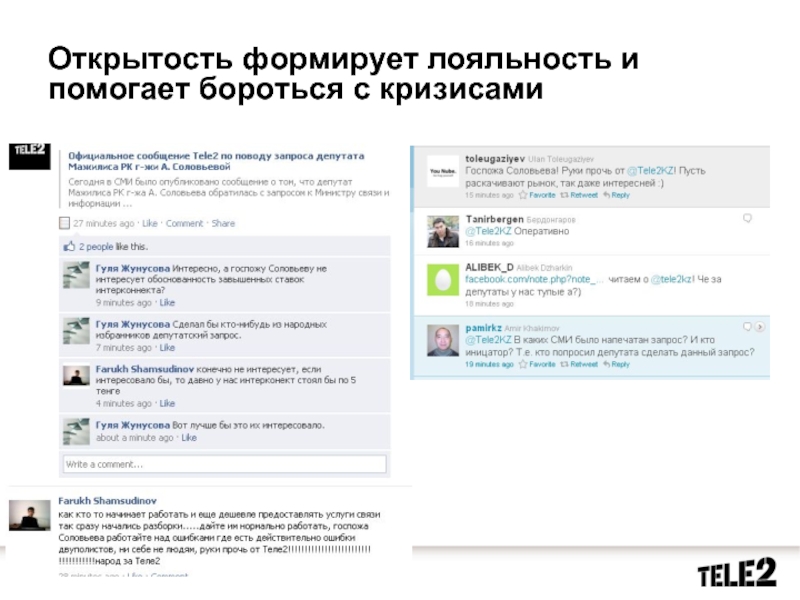
Task: Open Farukh Shamsudinov's wall post author link
Action: click(x=108, y=501)
